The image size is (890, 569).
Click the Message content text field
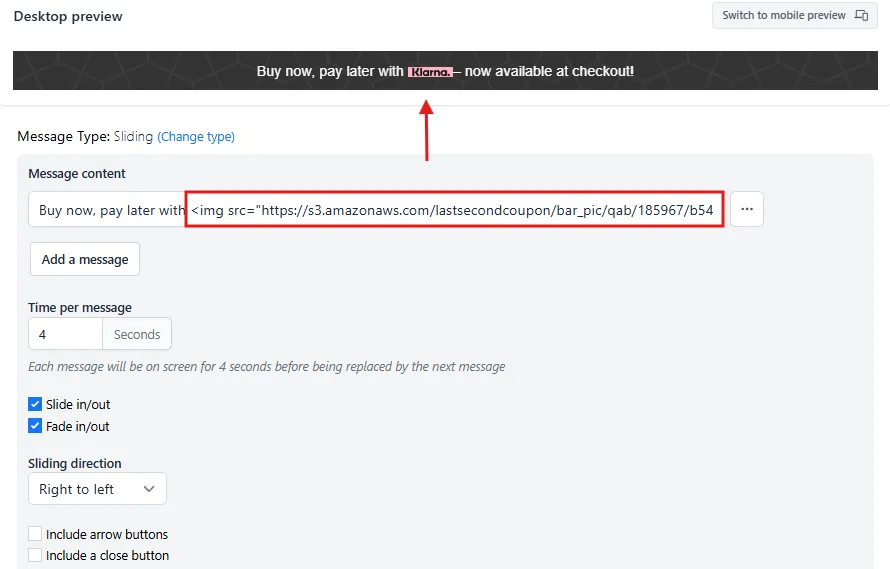[376, 210]
